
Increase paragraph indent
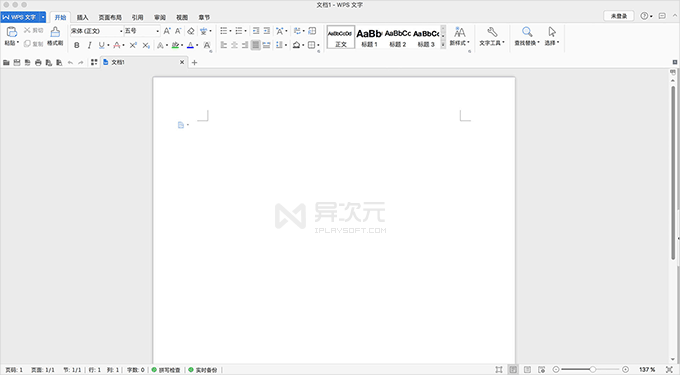[x=267, y=31]
